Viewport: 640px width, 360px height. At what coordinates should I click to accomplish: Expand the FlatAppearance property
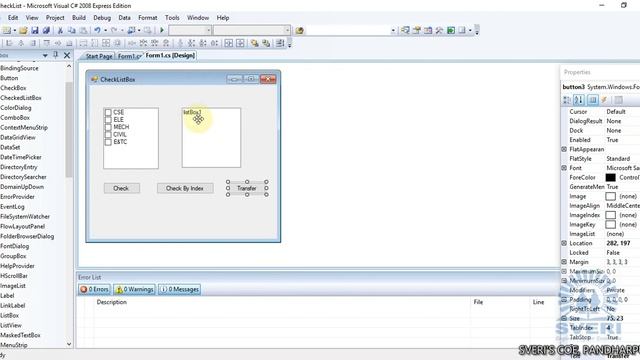click(564, 149)
